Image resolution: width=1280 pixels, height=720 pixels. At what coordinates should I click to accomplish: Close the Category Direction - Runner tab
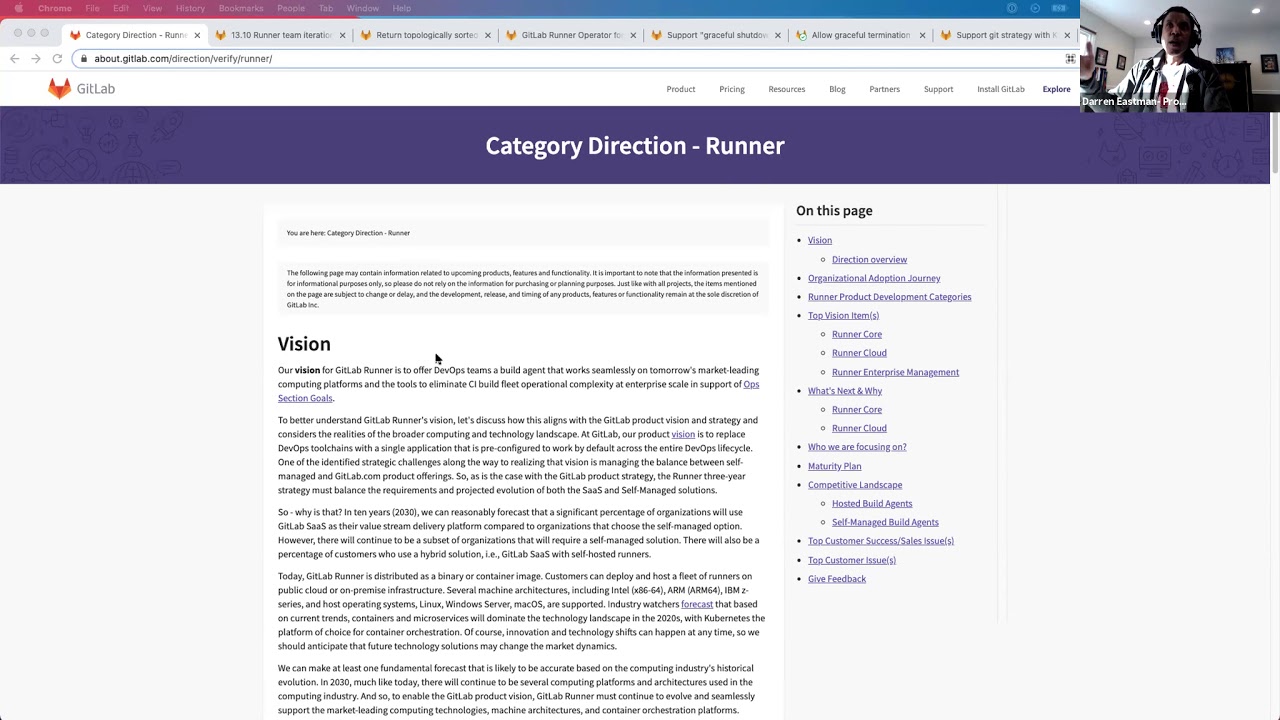[197, 35]
